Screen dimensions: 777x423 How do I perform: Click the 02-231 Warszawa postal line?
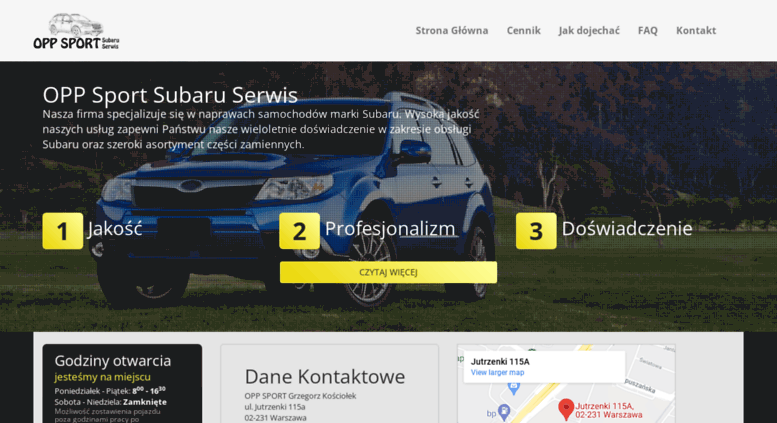coord(275,418)
